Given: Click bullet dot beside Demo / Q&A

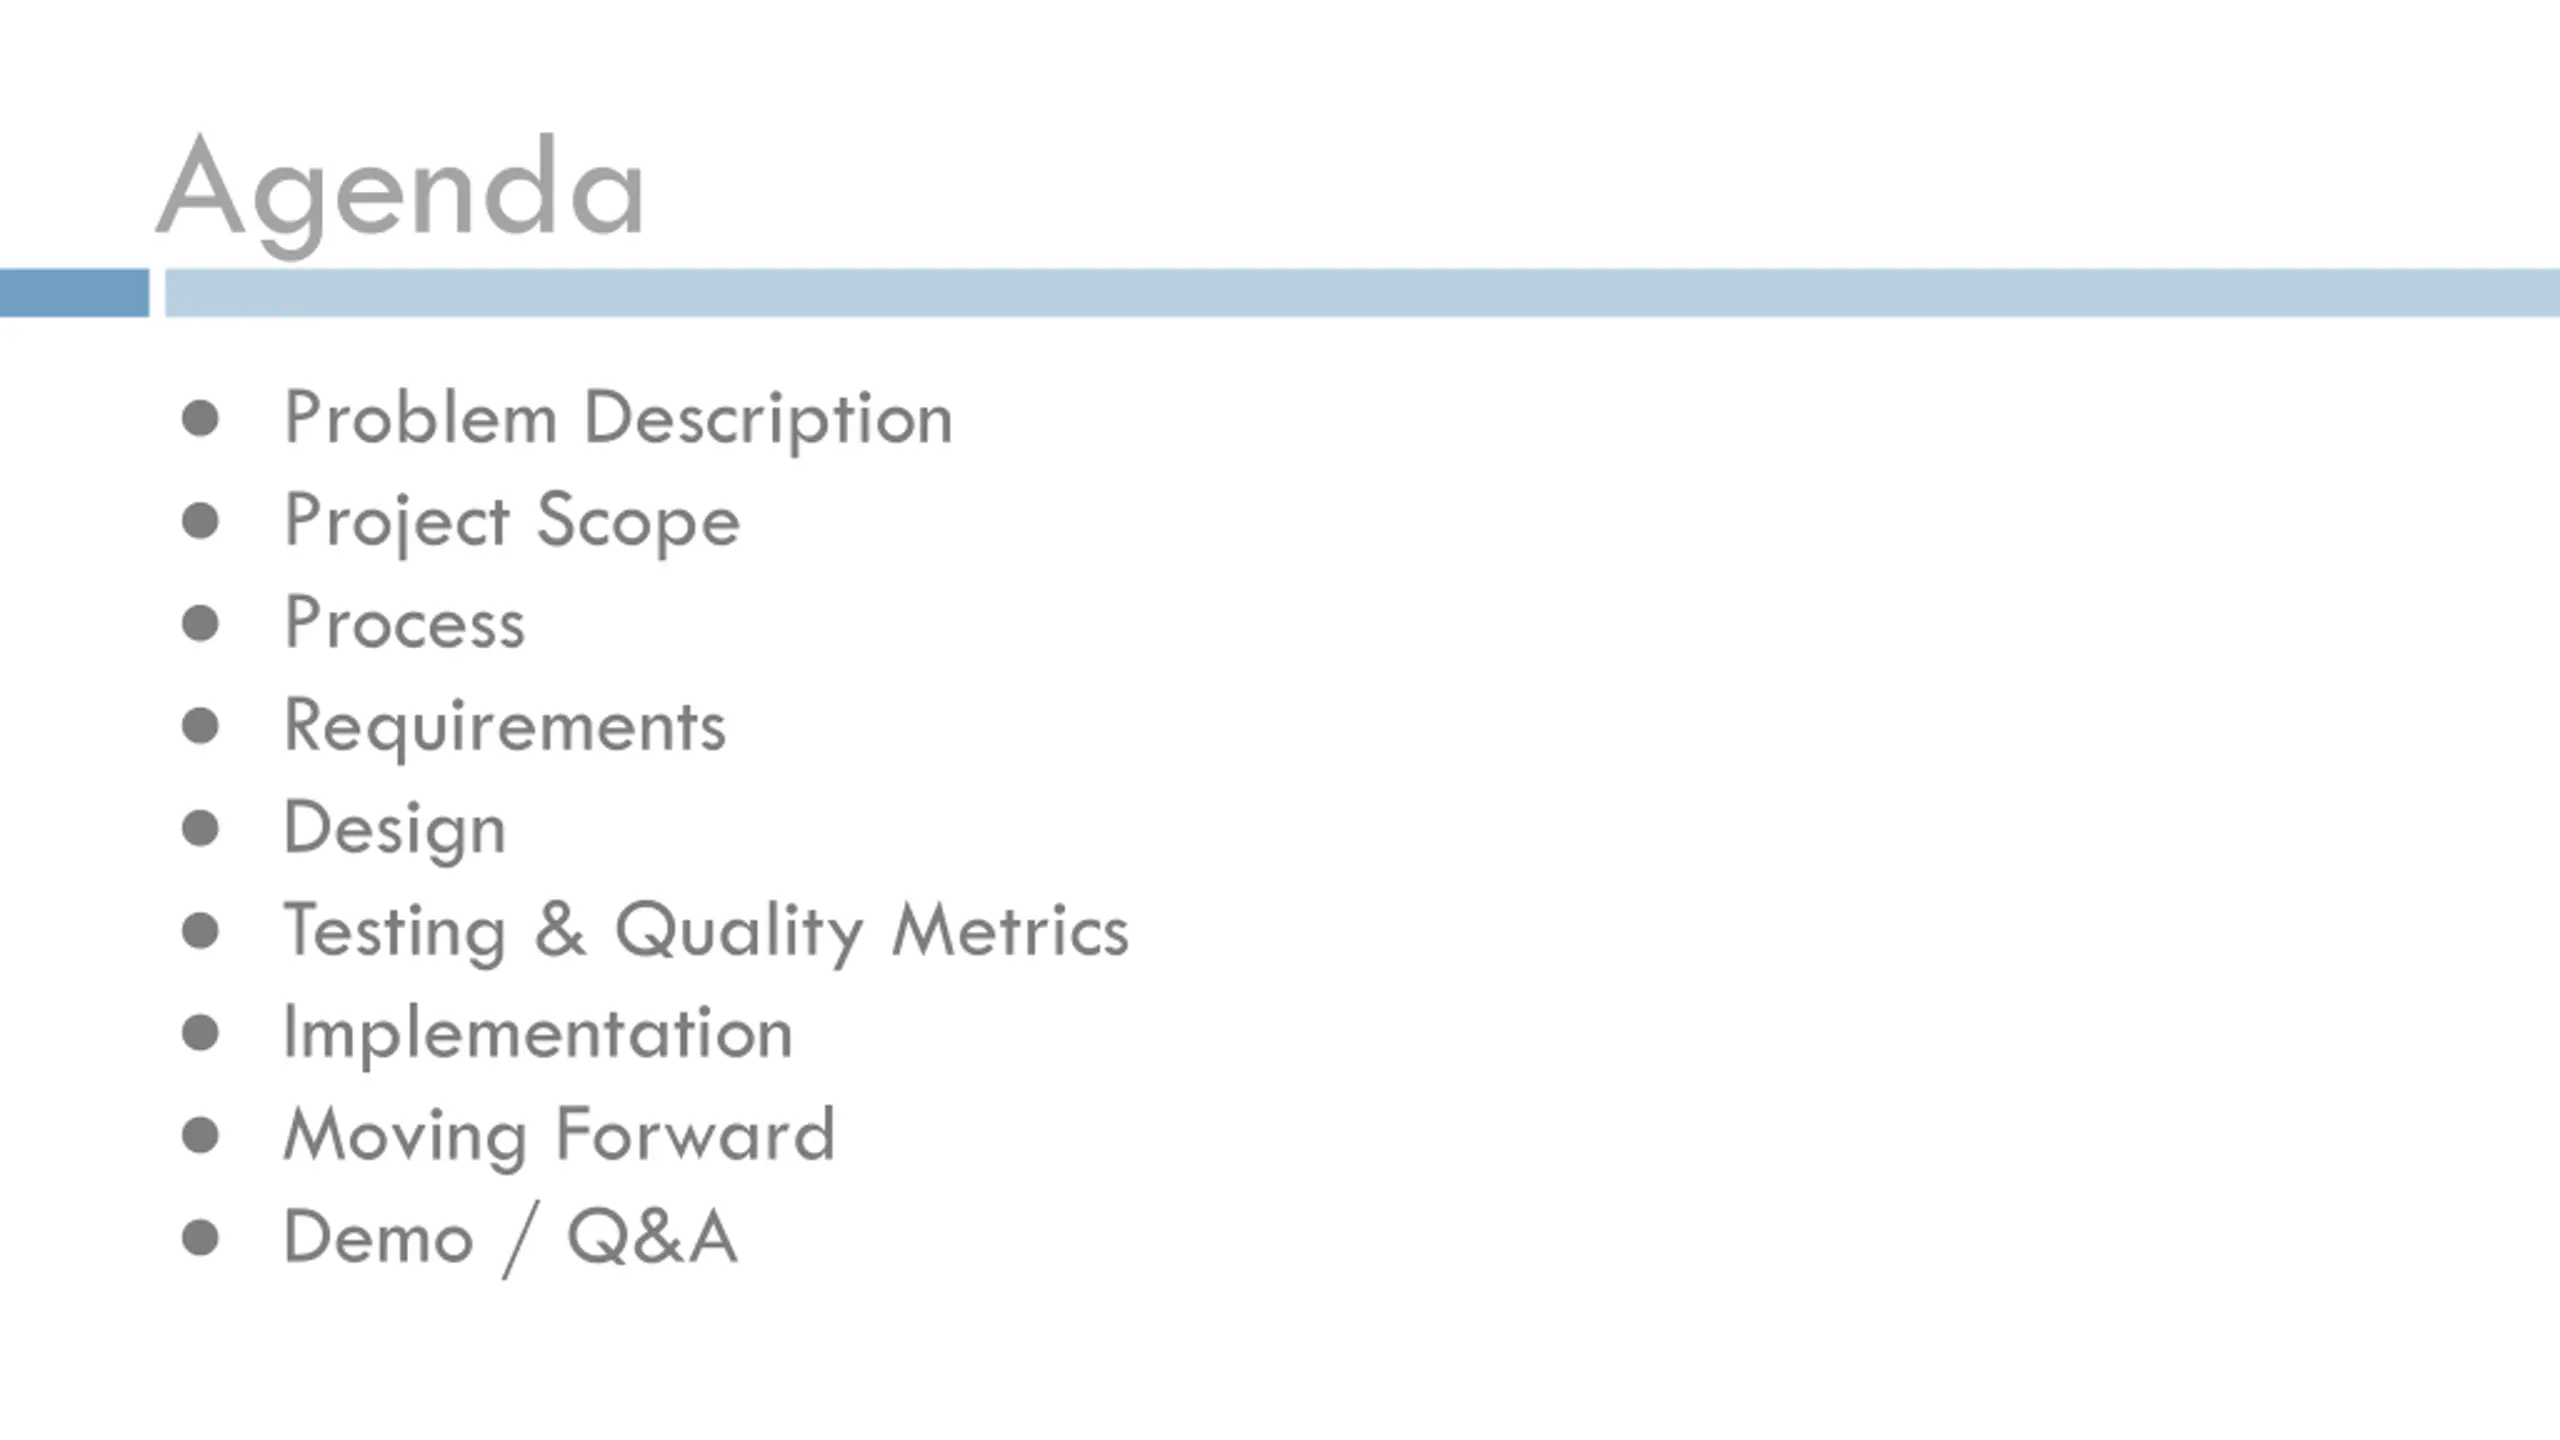Looking at the screenshot, I should (201, 1238).
